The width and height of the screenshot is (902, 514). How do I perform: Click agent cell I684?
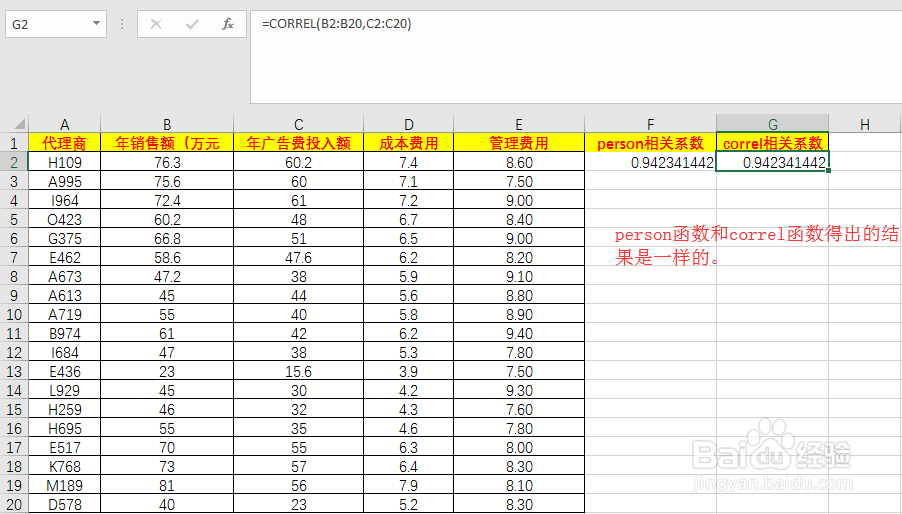pos(64,352)
